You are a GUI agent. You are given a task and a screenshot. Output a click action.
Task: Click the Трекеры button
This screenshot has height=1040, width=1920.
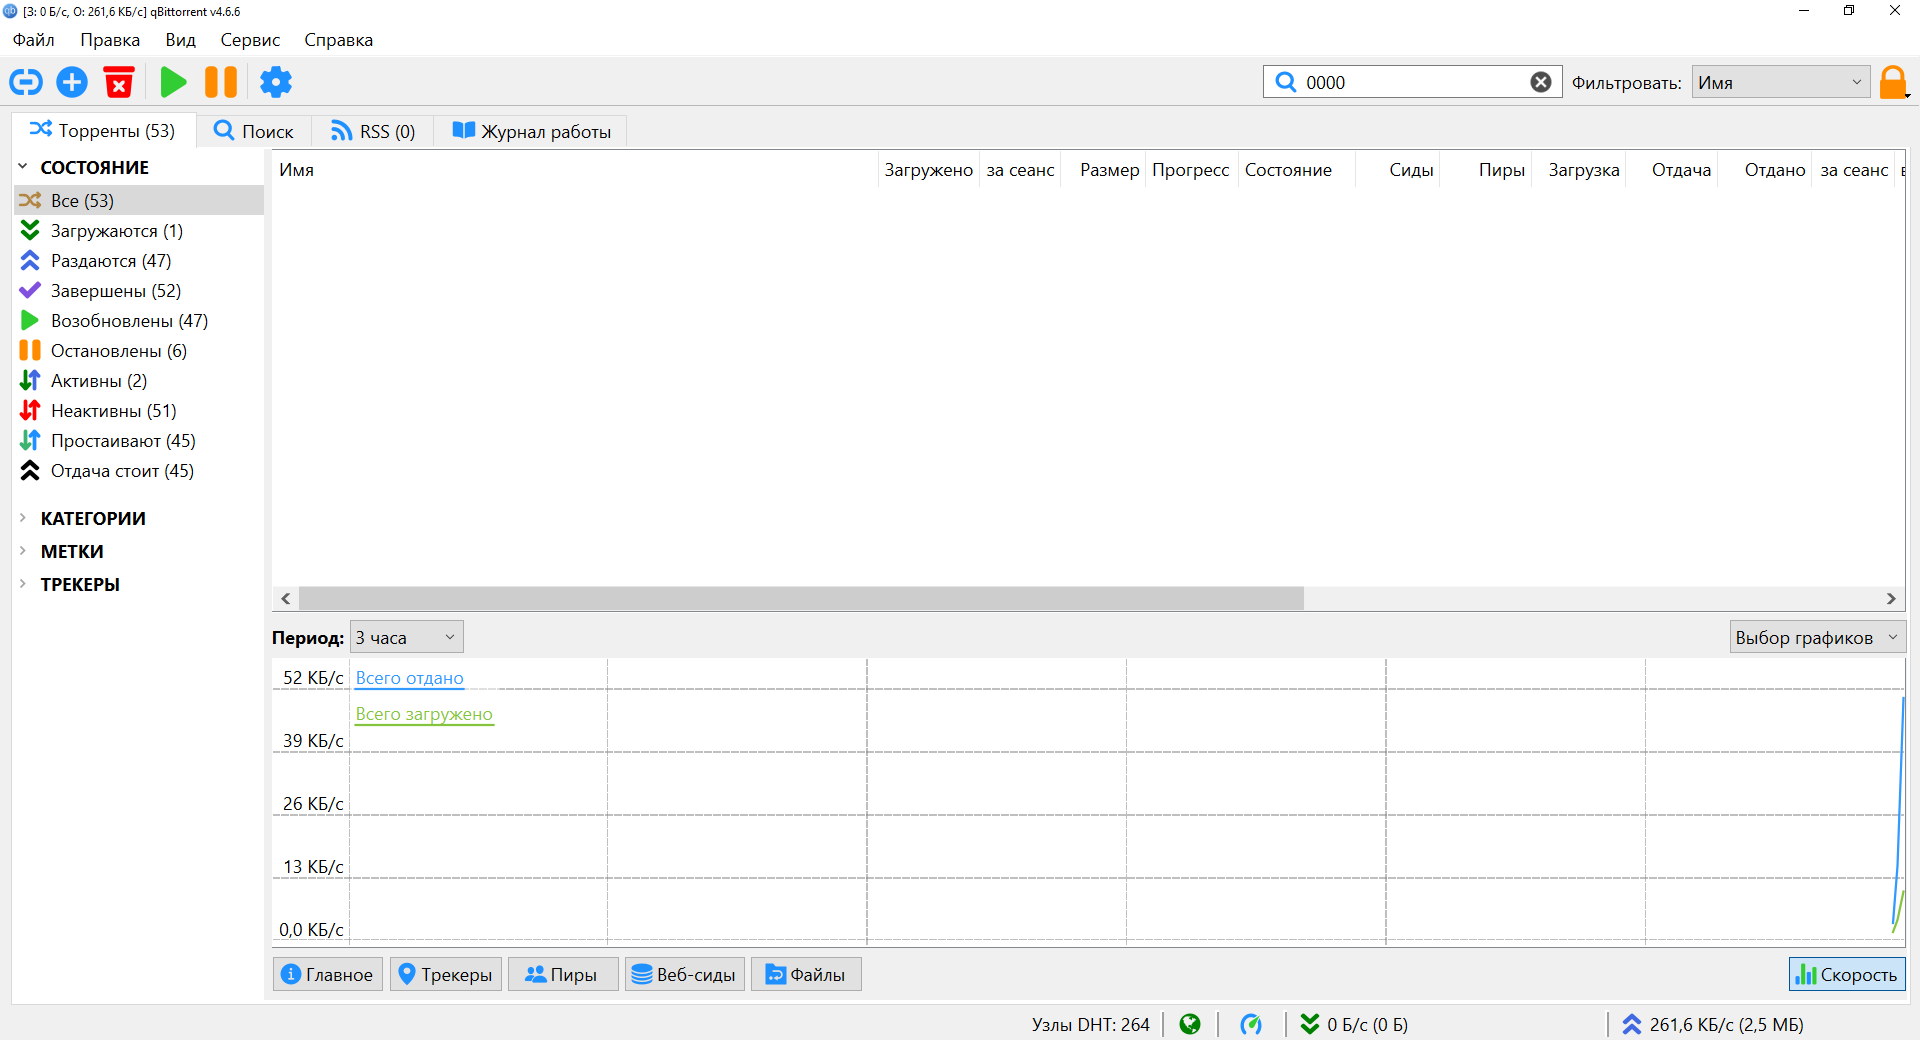click(x=446, y=974)
